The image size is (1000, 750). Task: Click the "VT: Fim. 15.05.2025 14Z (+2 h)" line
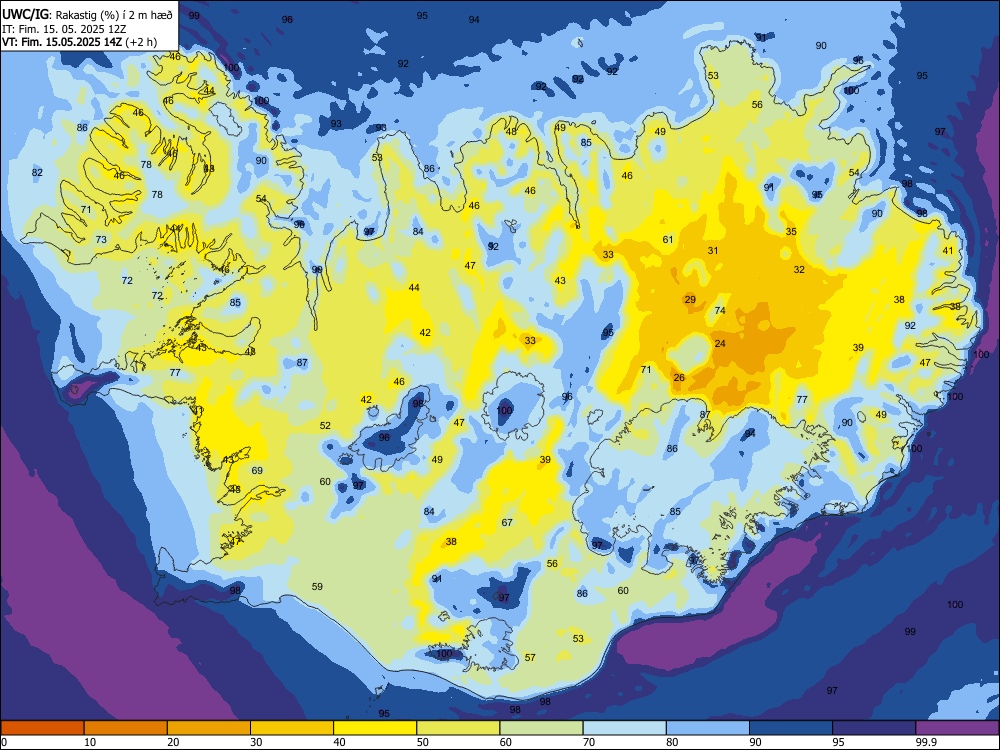pyautogui.click(x=80, y=42)
